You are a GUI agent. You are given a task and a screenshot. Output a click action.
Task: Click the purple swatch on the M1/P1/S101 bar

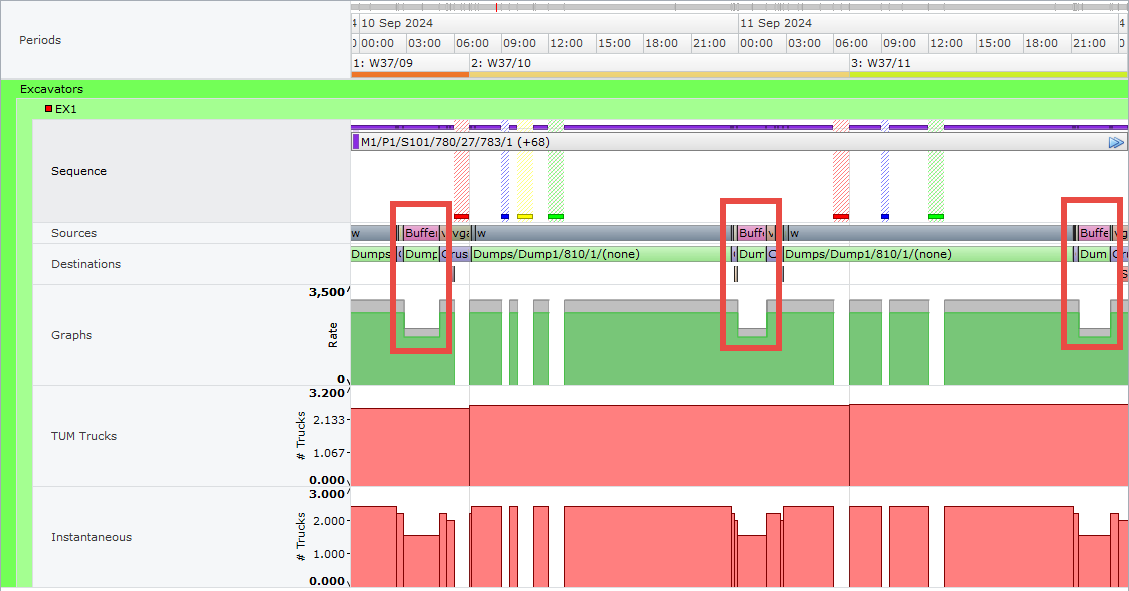click(356, 142)
